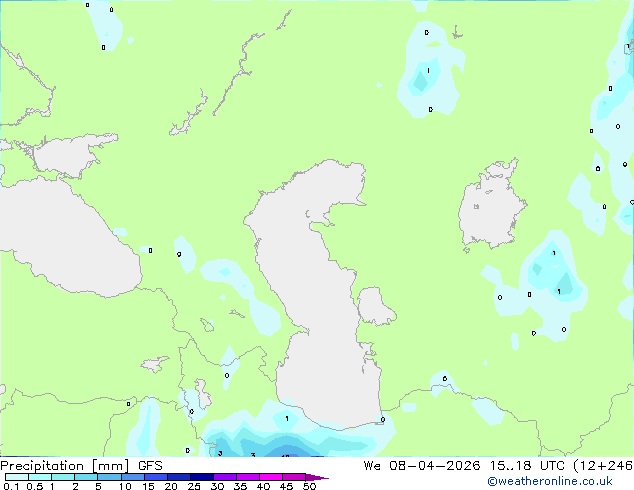Click the Sea of Azov on the map
The height and width of the screenshot is (490, 634).
[71, 156]
